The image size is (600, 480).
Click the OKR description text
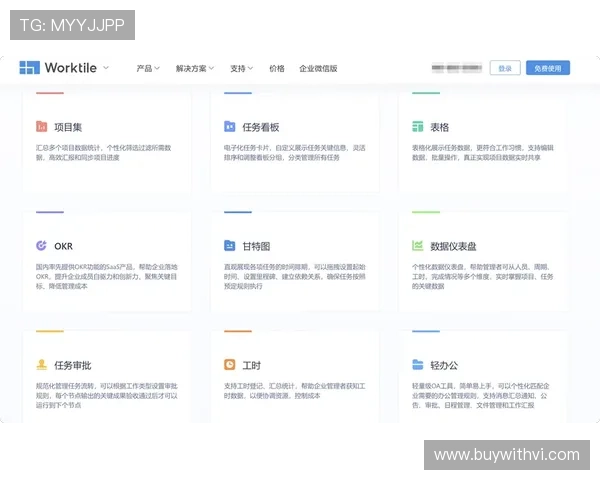(x=107, y=276)
